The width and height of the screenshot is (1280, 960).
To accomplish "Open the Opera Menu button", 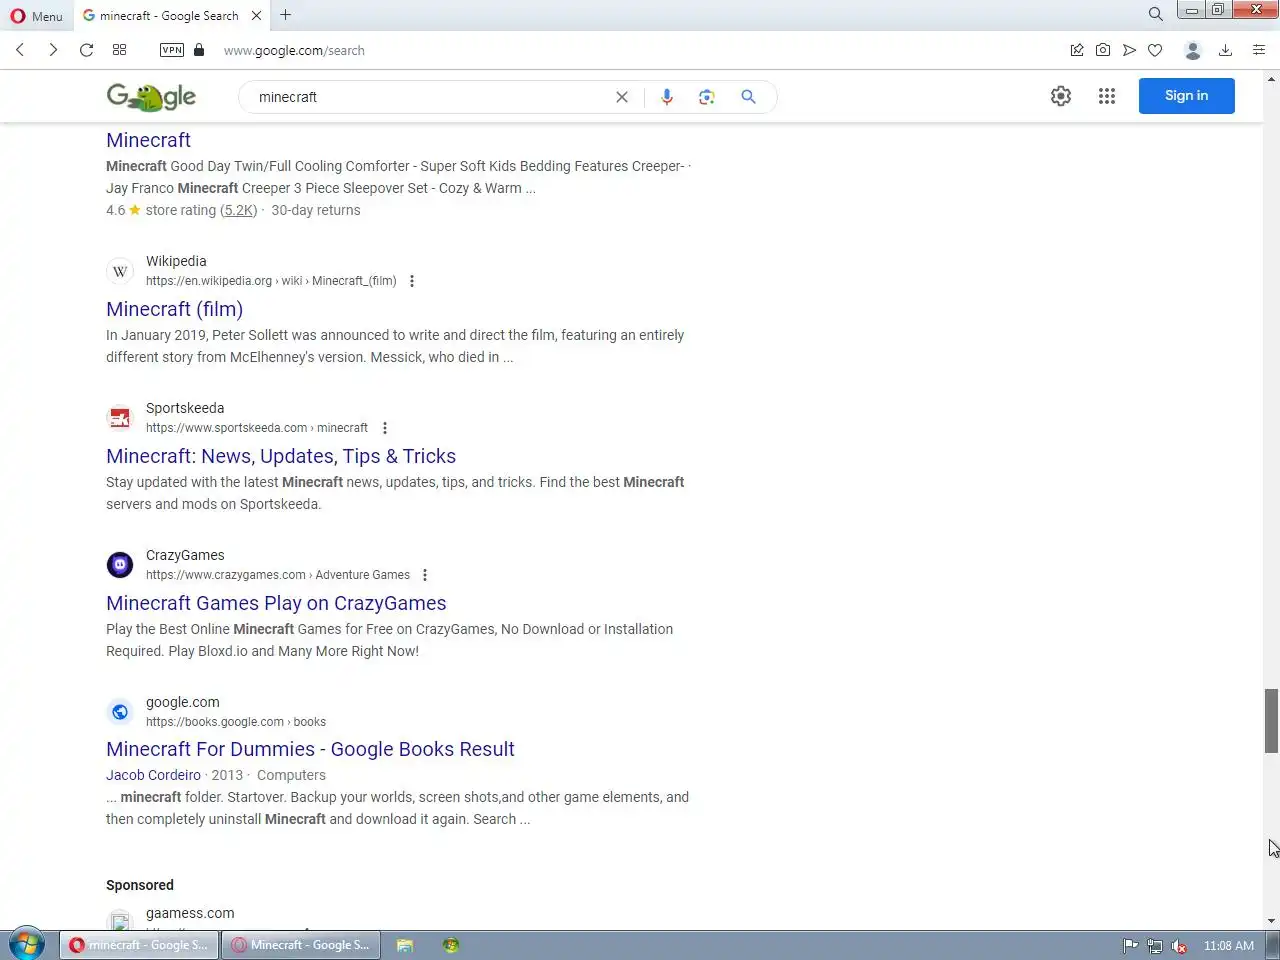I will (36, 15).
